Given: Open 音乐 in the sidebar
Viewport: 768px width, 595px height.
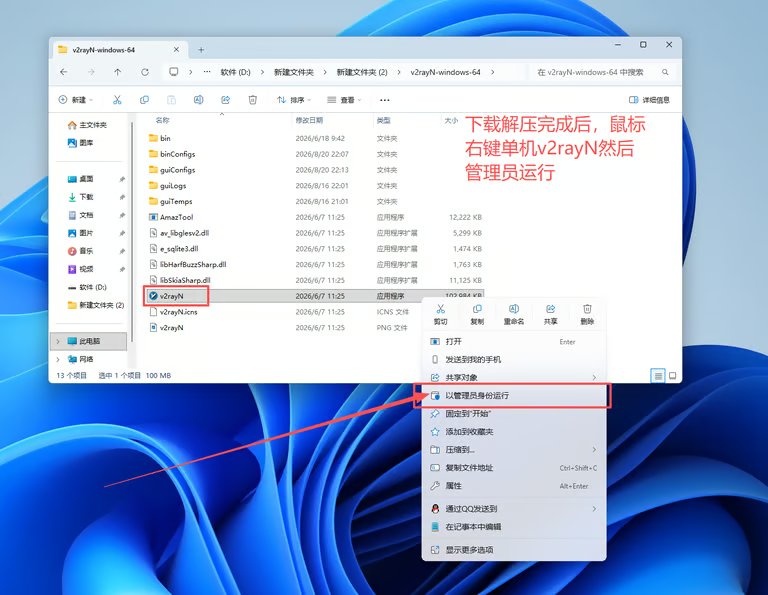Looking at the screenshot, I should (80, 251).
